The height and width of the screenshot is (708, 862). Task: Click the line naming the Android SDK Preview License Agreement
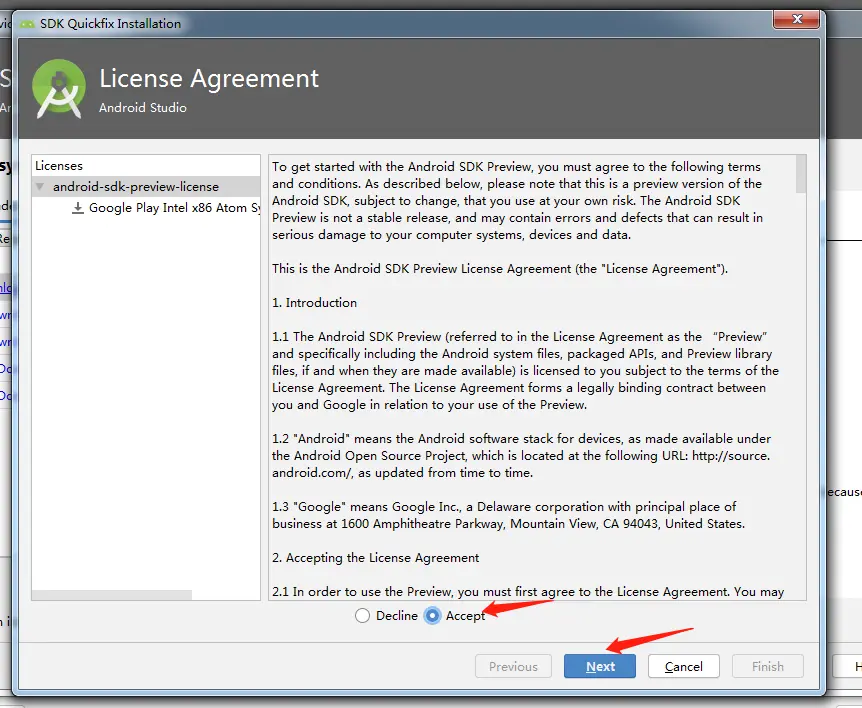(x=500, y=268)
